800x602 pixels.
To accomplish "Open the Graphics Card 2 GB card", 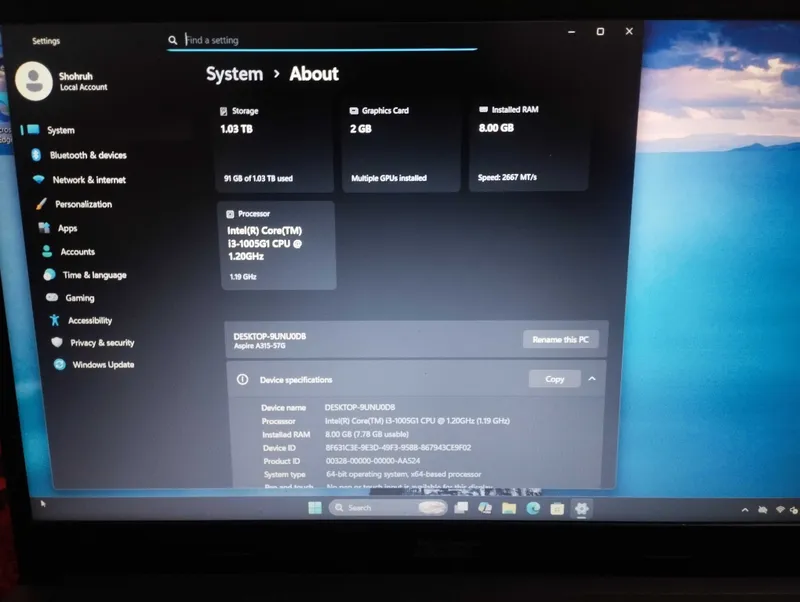I will point(401,145).
